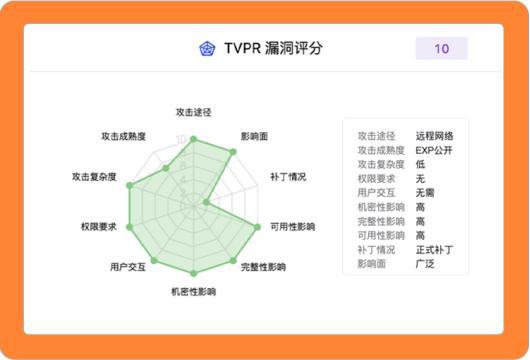Click the 无需 value beside 用户交互
Image resolution: width=530 pixels, height=360 pixels.
[425, 193]
